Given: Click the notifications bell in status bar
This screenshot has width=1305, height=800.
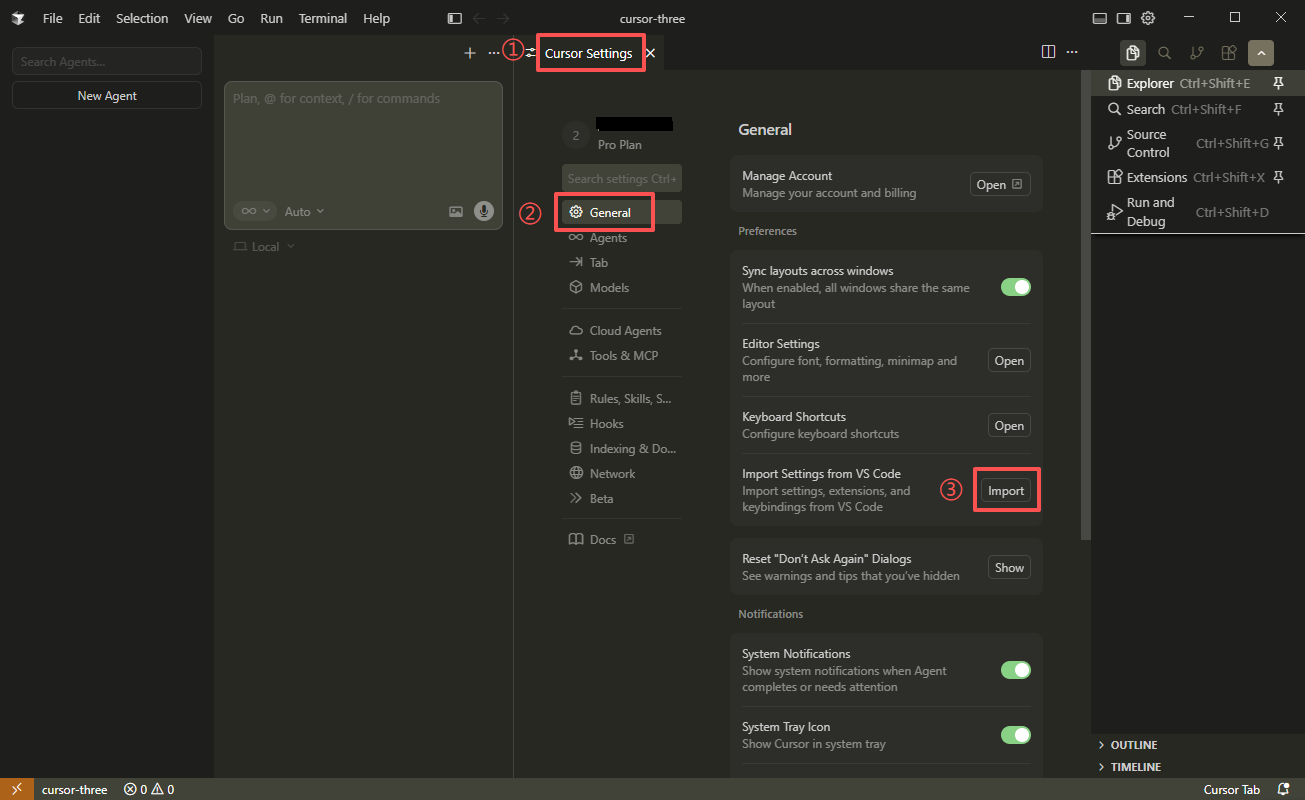Looking at the screenshot, I should click(x=1283, y=789).
